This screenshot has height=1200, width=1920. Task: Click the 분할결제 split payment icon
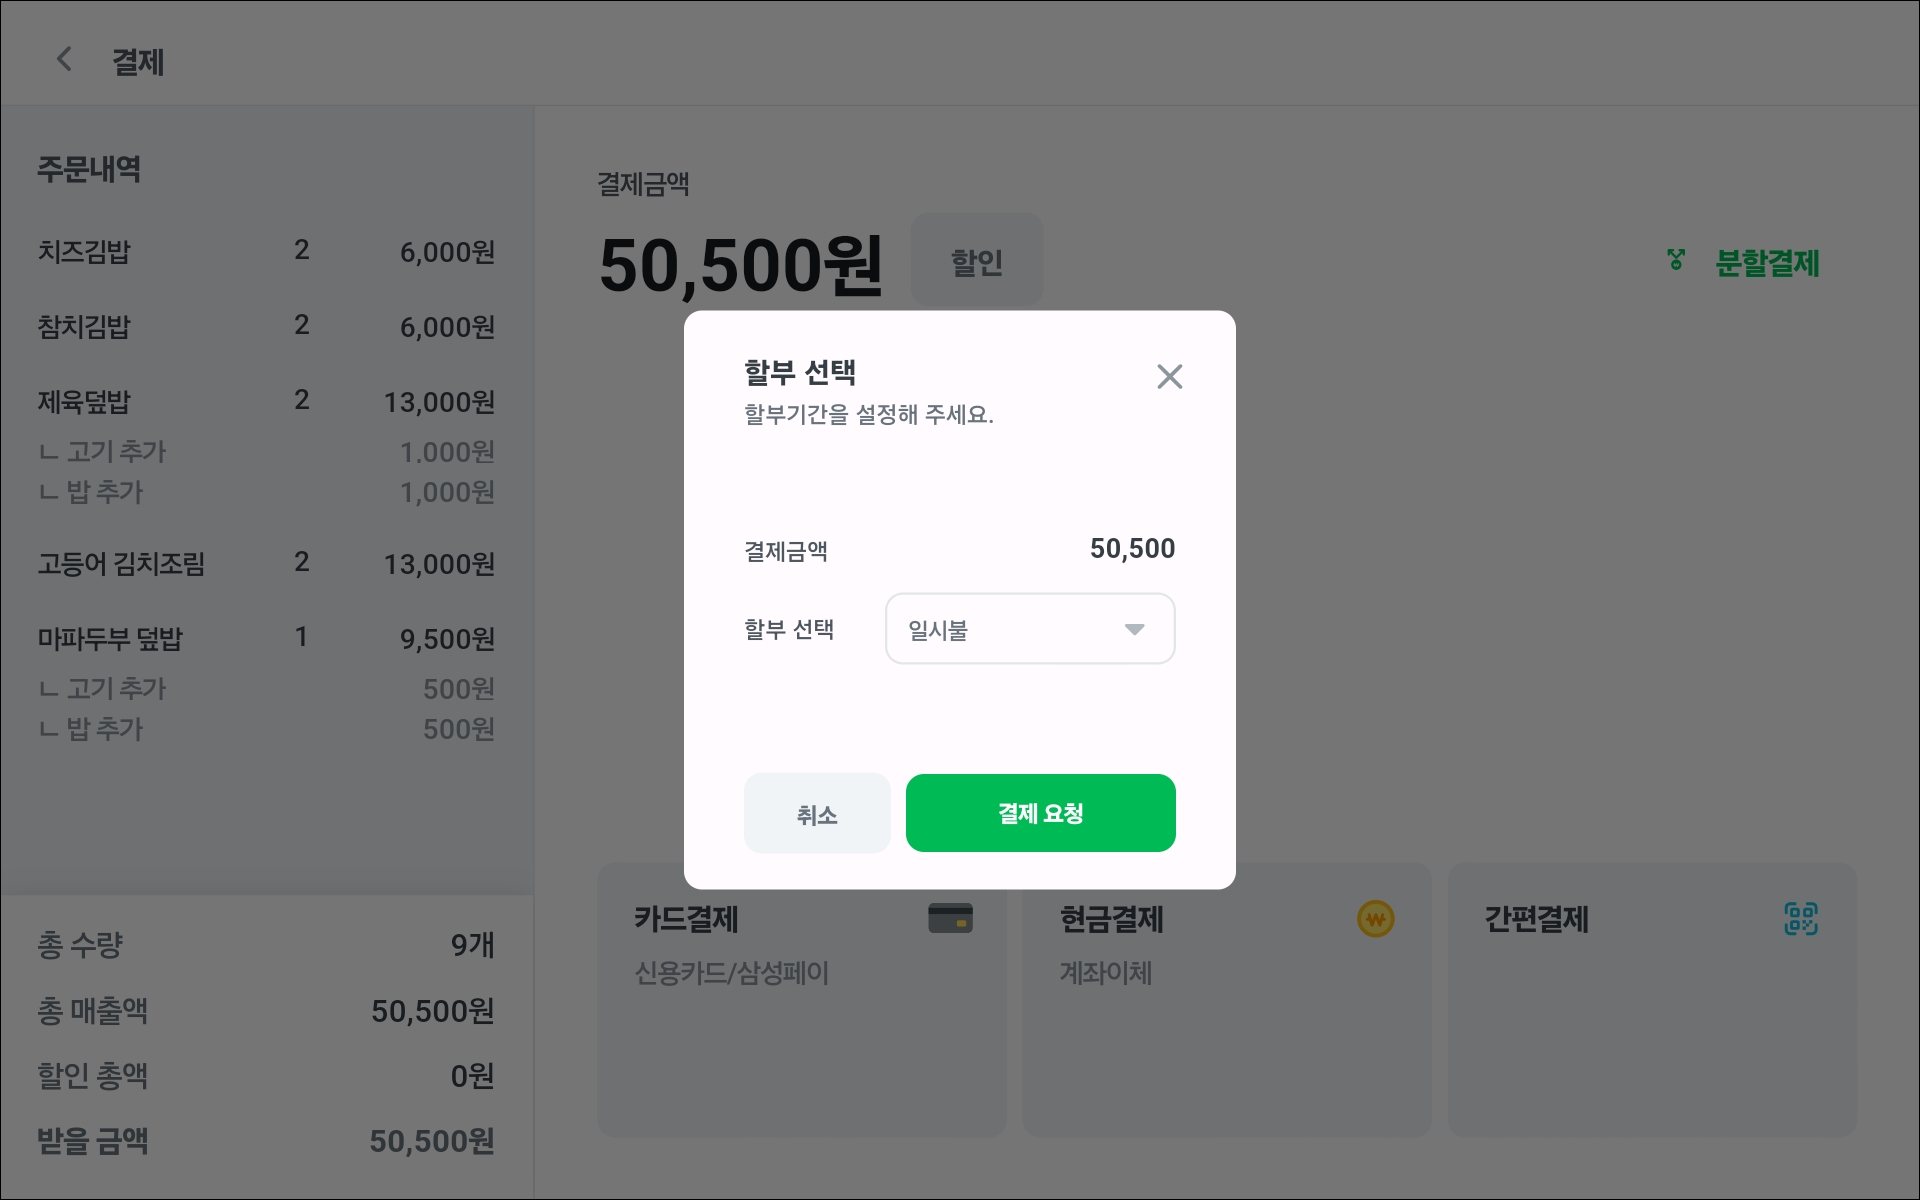pyautogui.click(x=1676, y=261)
